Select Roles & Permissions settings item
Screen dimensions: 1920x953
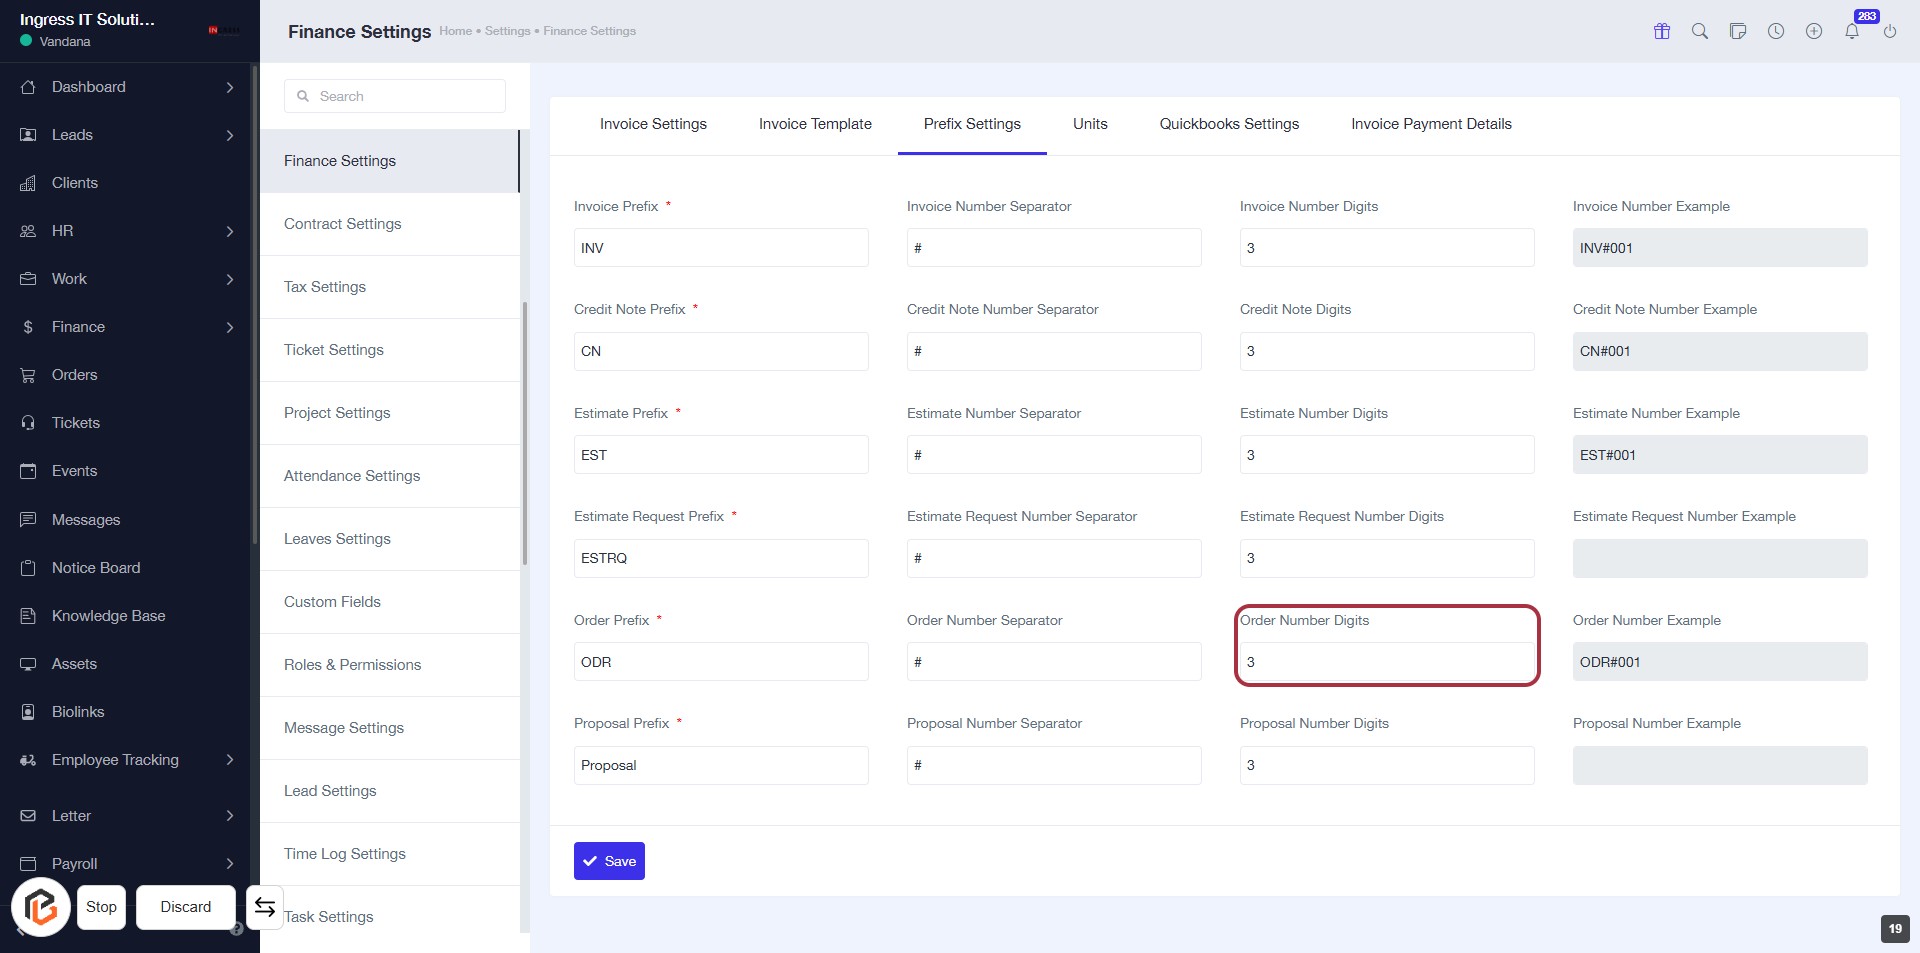(x=352, y=665)
